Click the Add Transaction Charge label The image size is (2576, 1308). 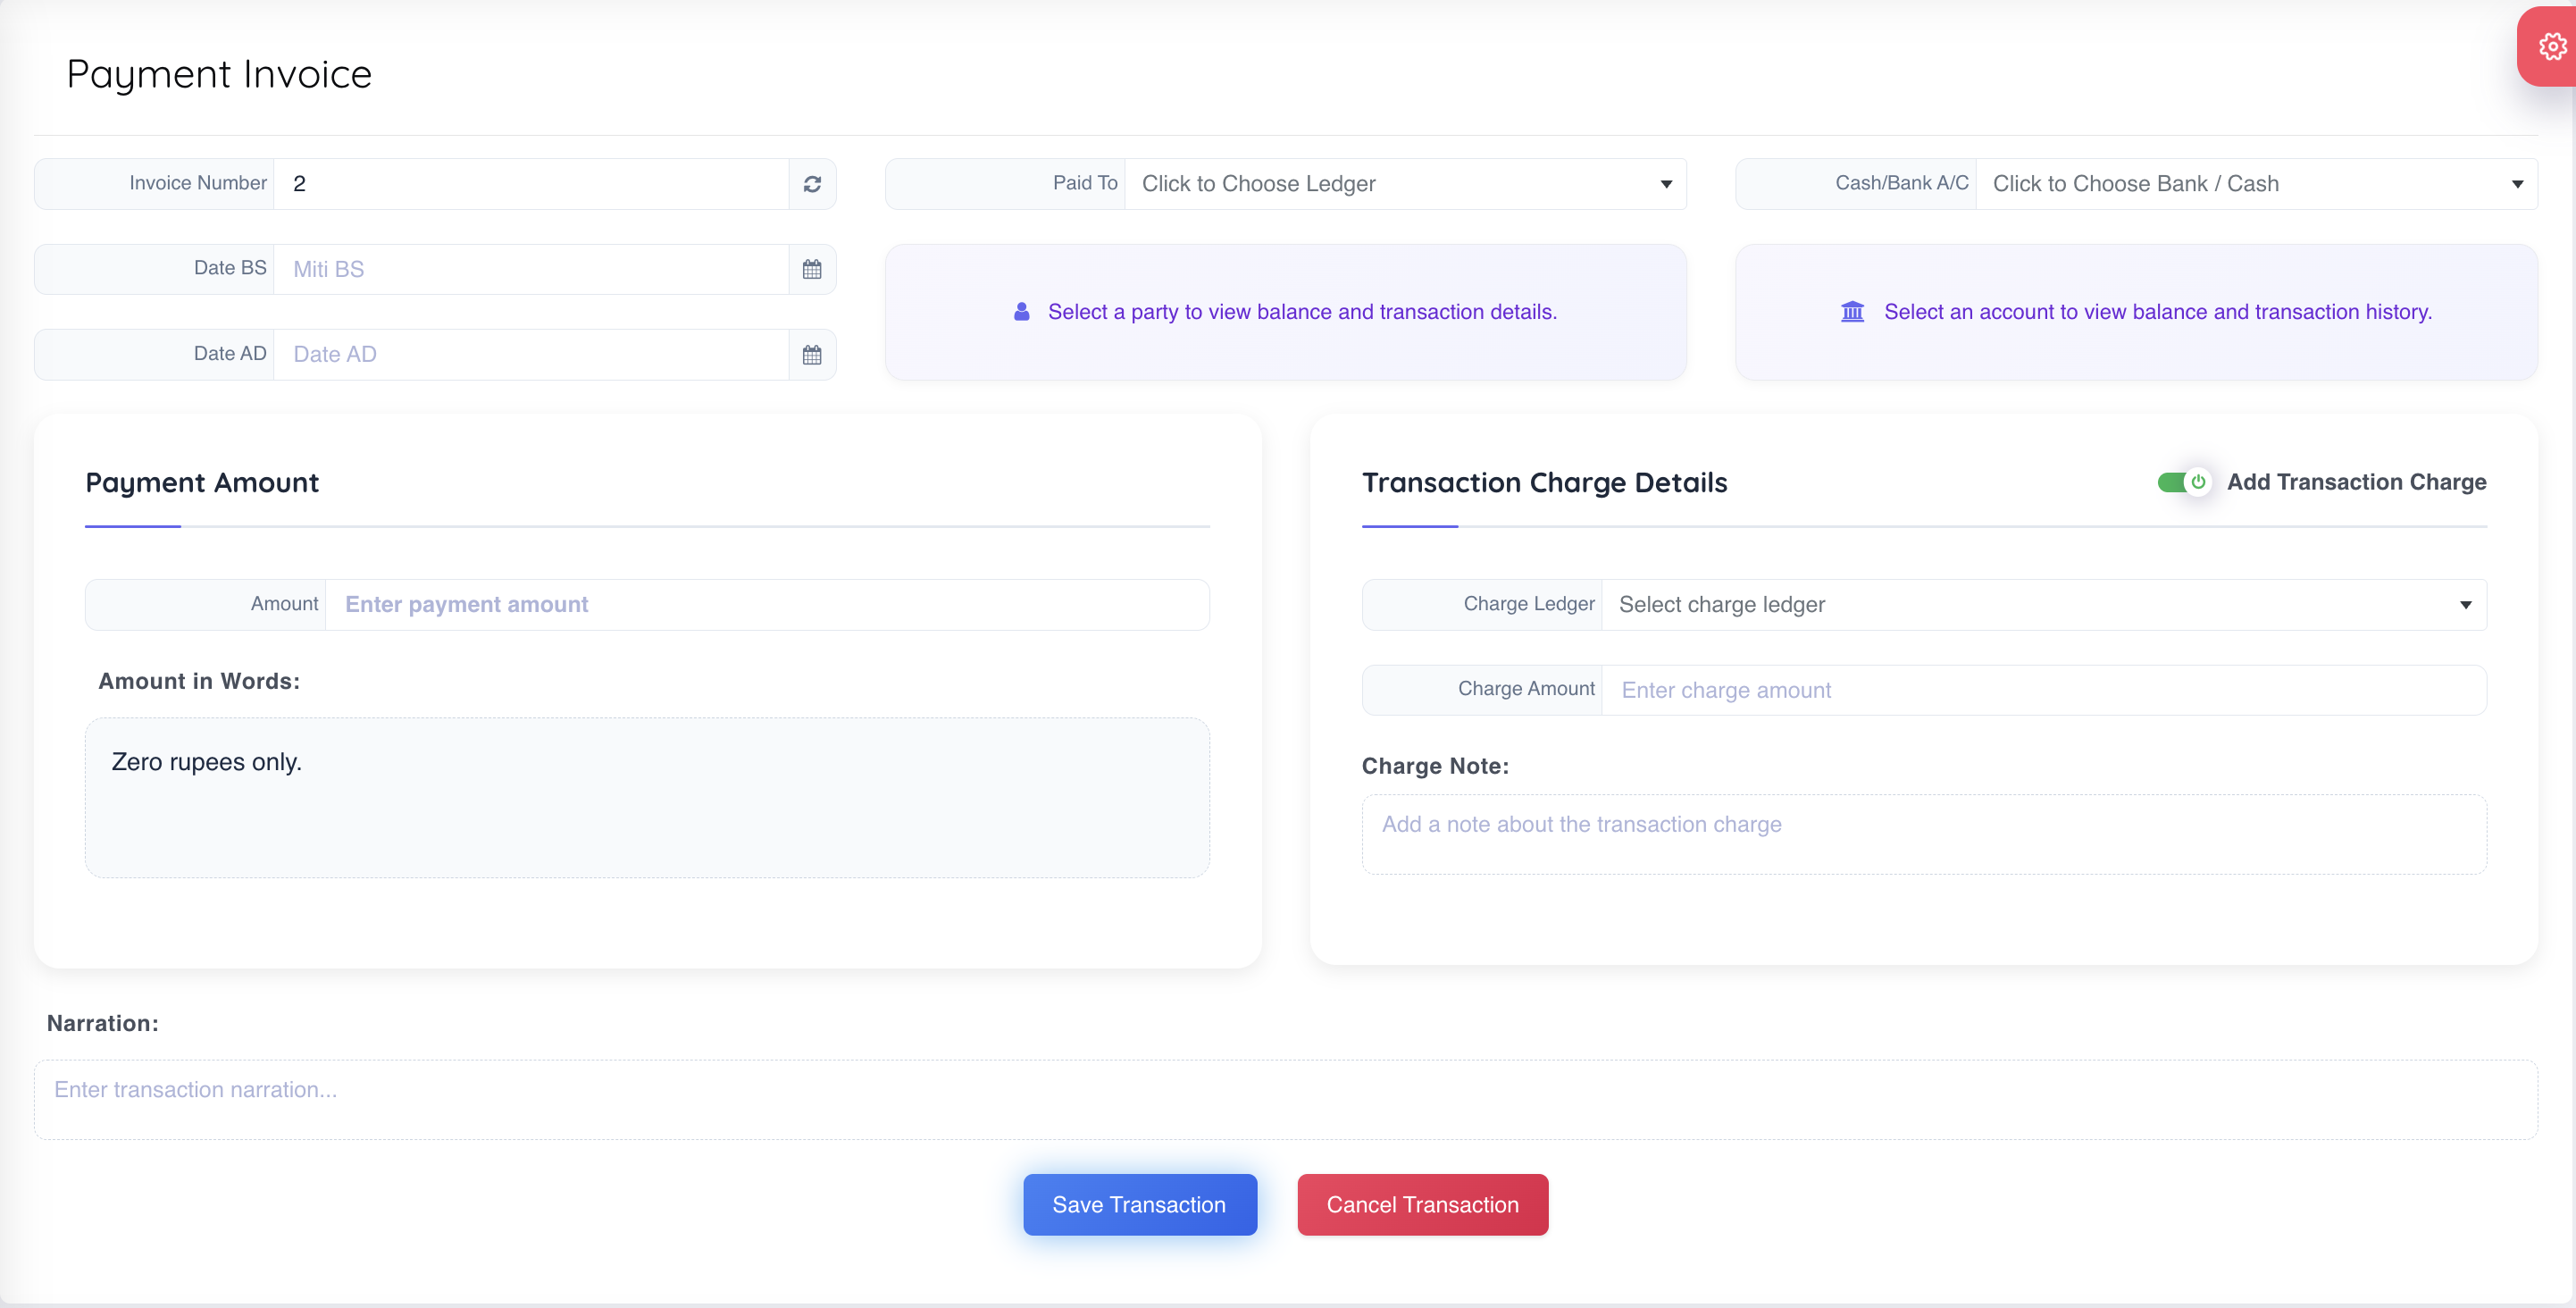[2356, 483]
